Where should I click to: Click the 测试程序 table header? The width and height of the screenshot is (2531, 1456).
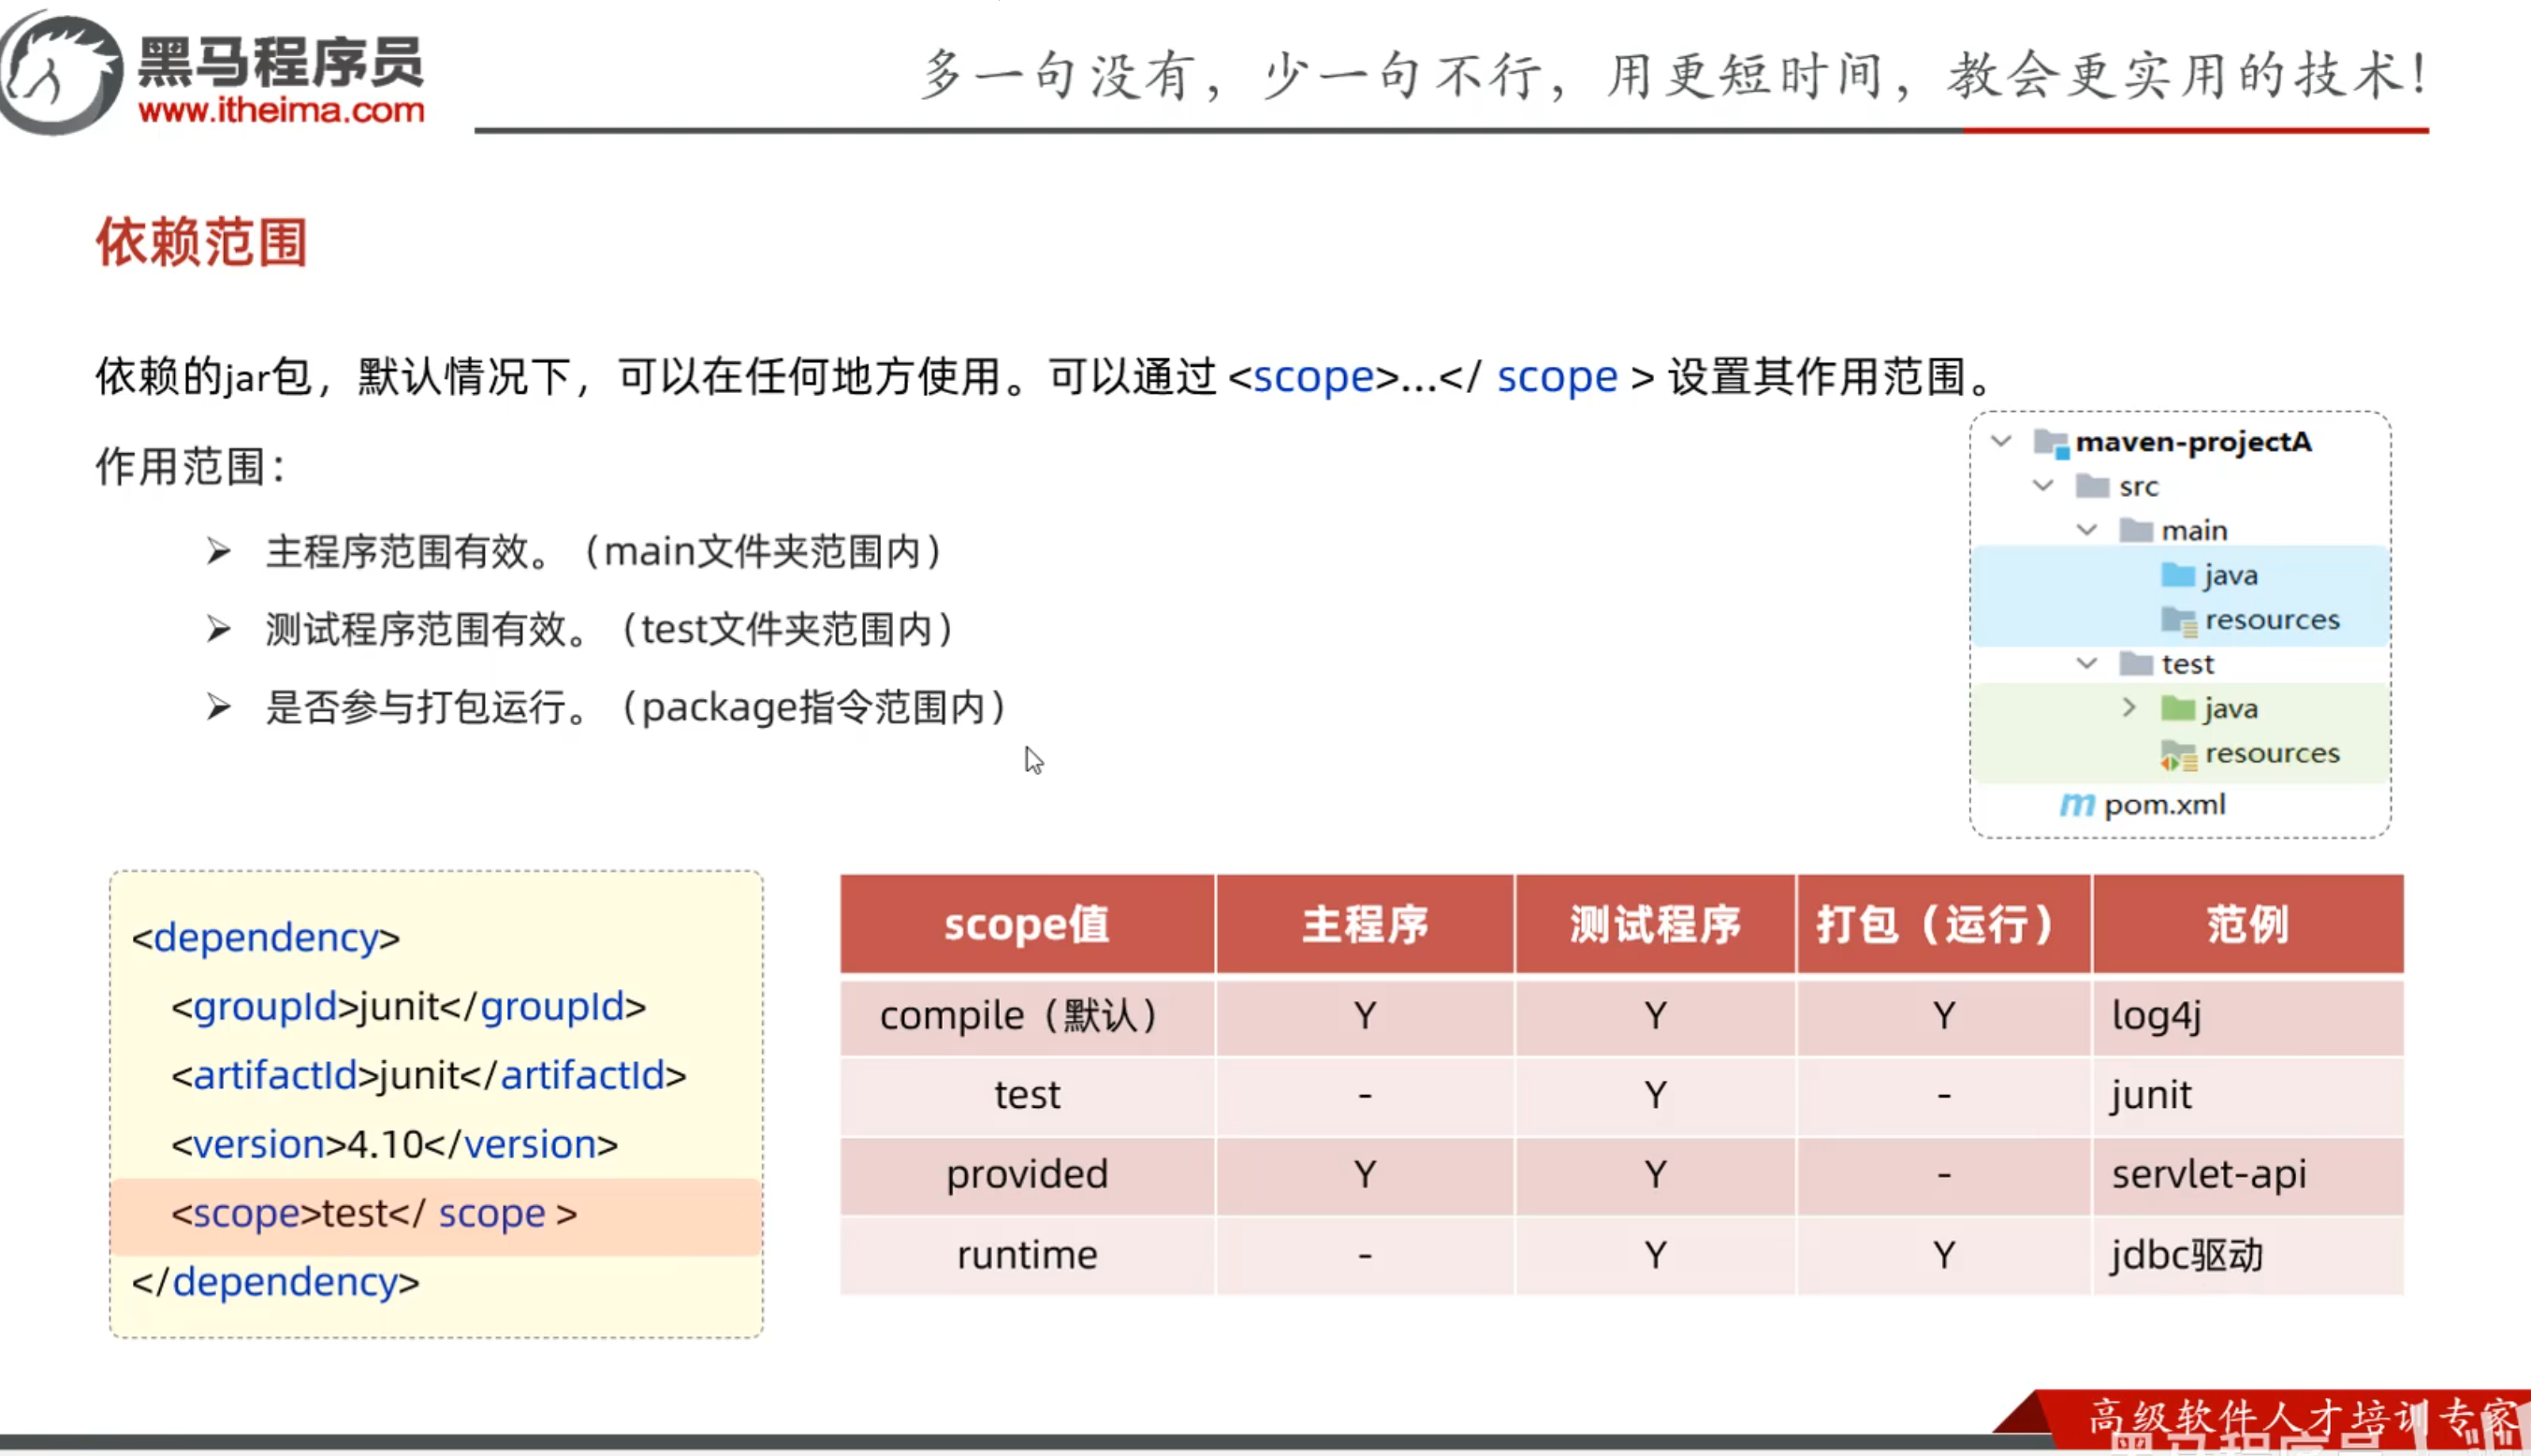point(1655,923)
